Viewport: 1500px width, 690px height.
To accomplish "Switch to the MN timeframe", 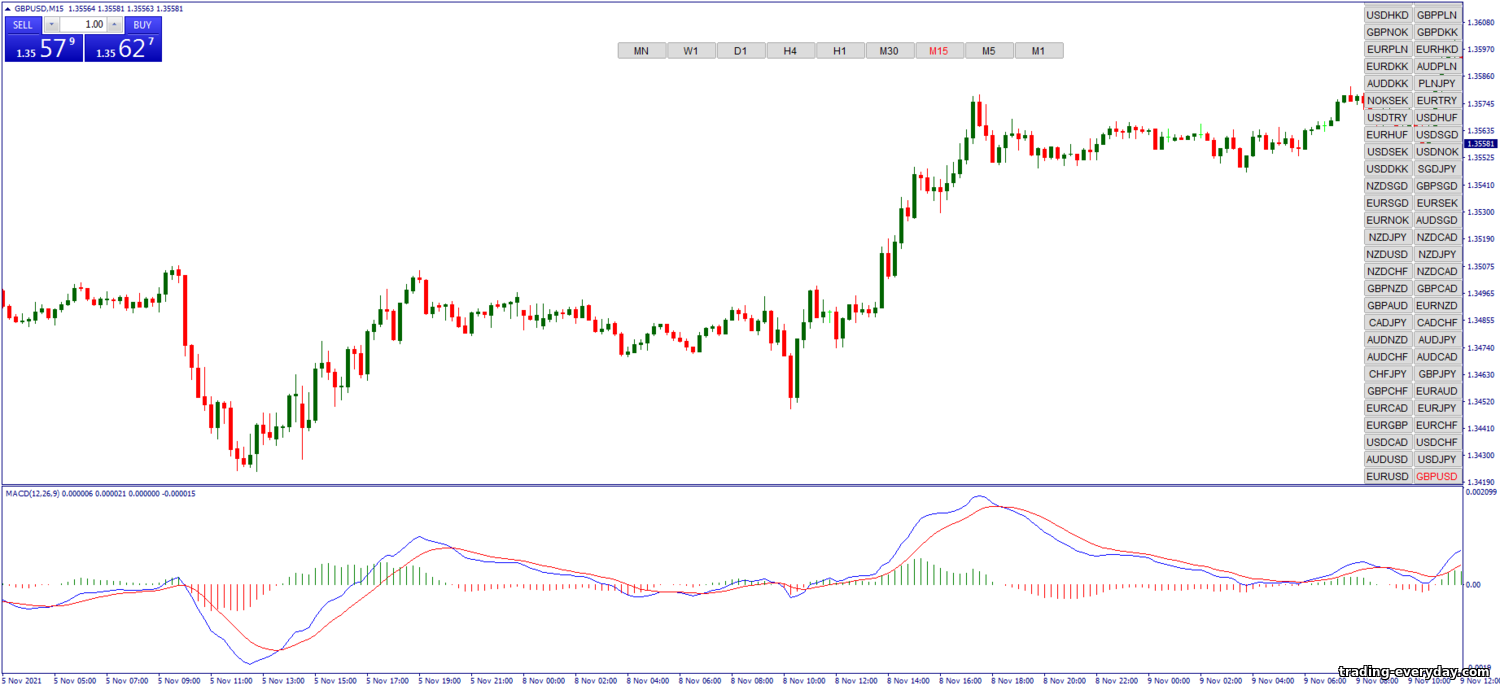I will pyautogui.click(x=641, y=50).
